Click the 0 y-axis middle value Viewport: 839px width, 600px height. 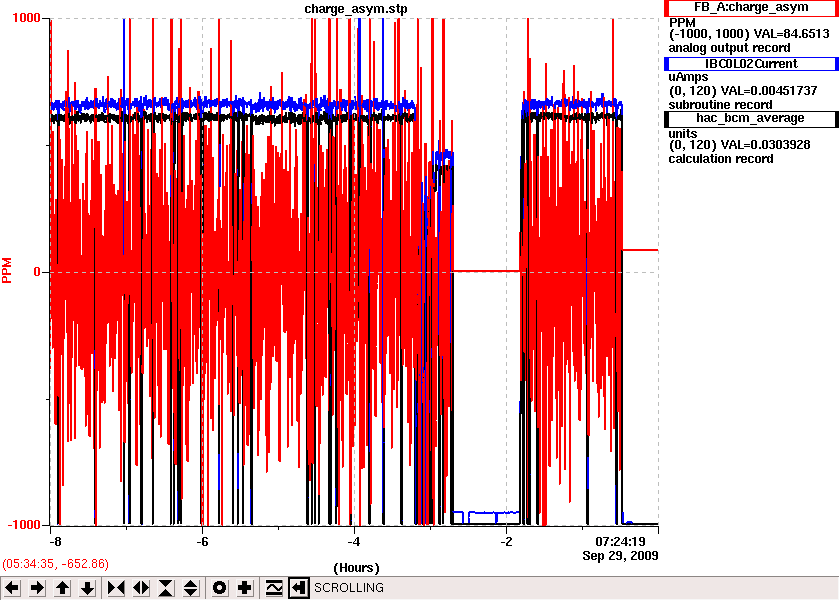pyautogui.click(x=37, y=272)
